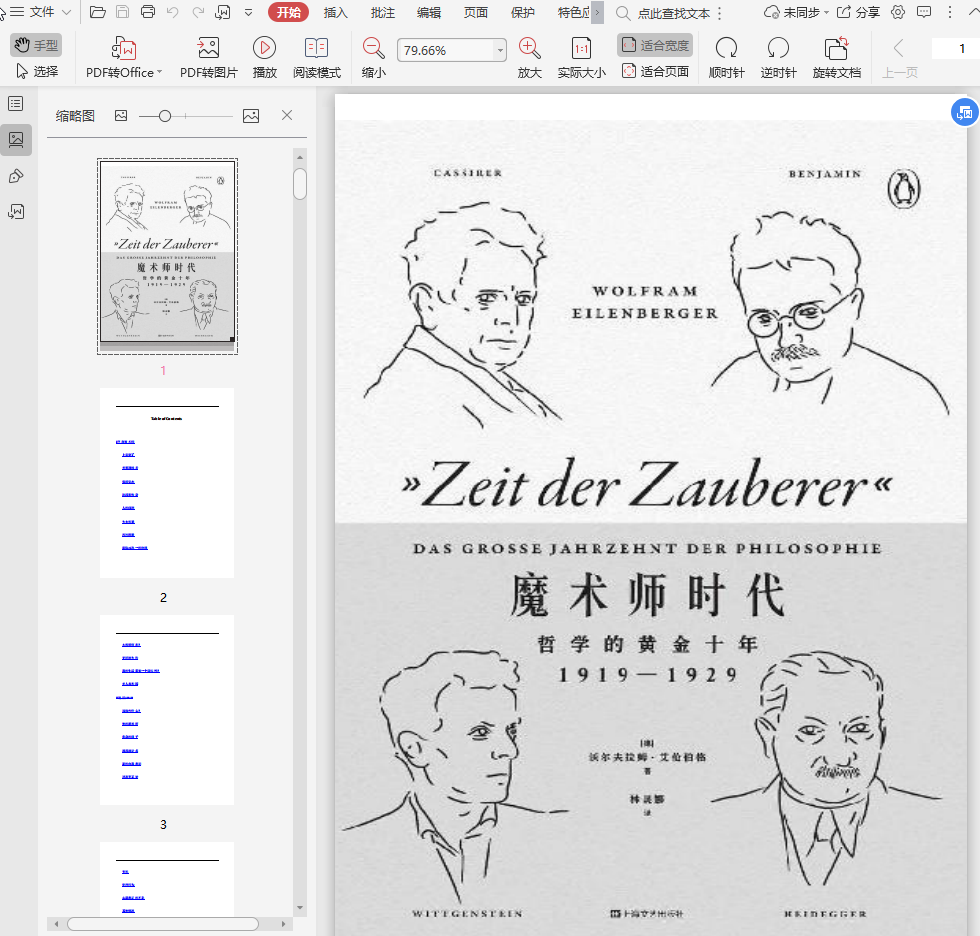Click 缩小 zoom out button
The image size is (980, 936).
tap(373, 57)
